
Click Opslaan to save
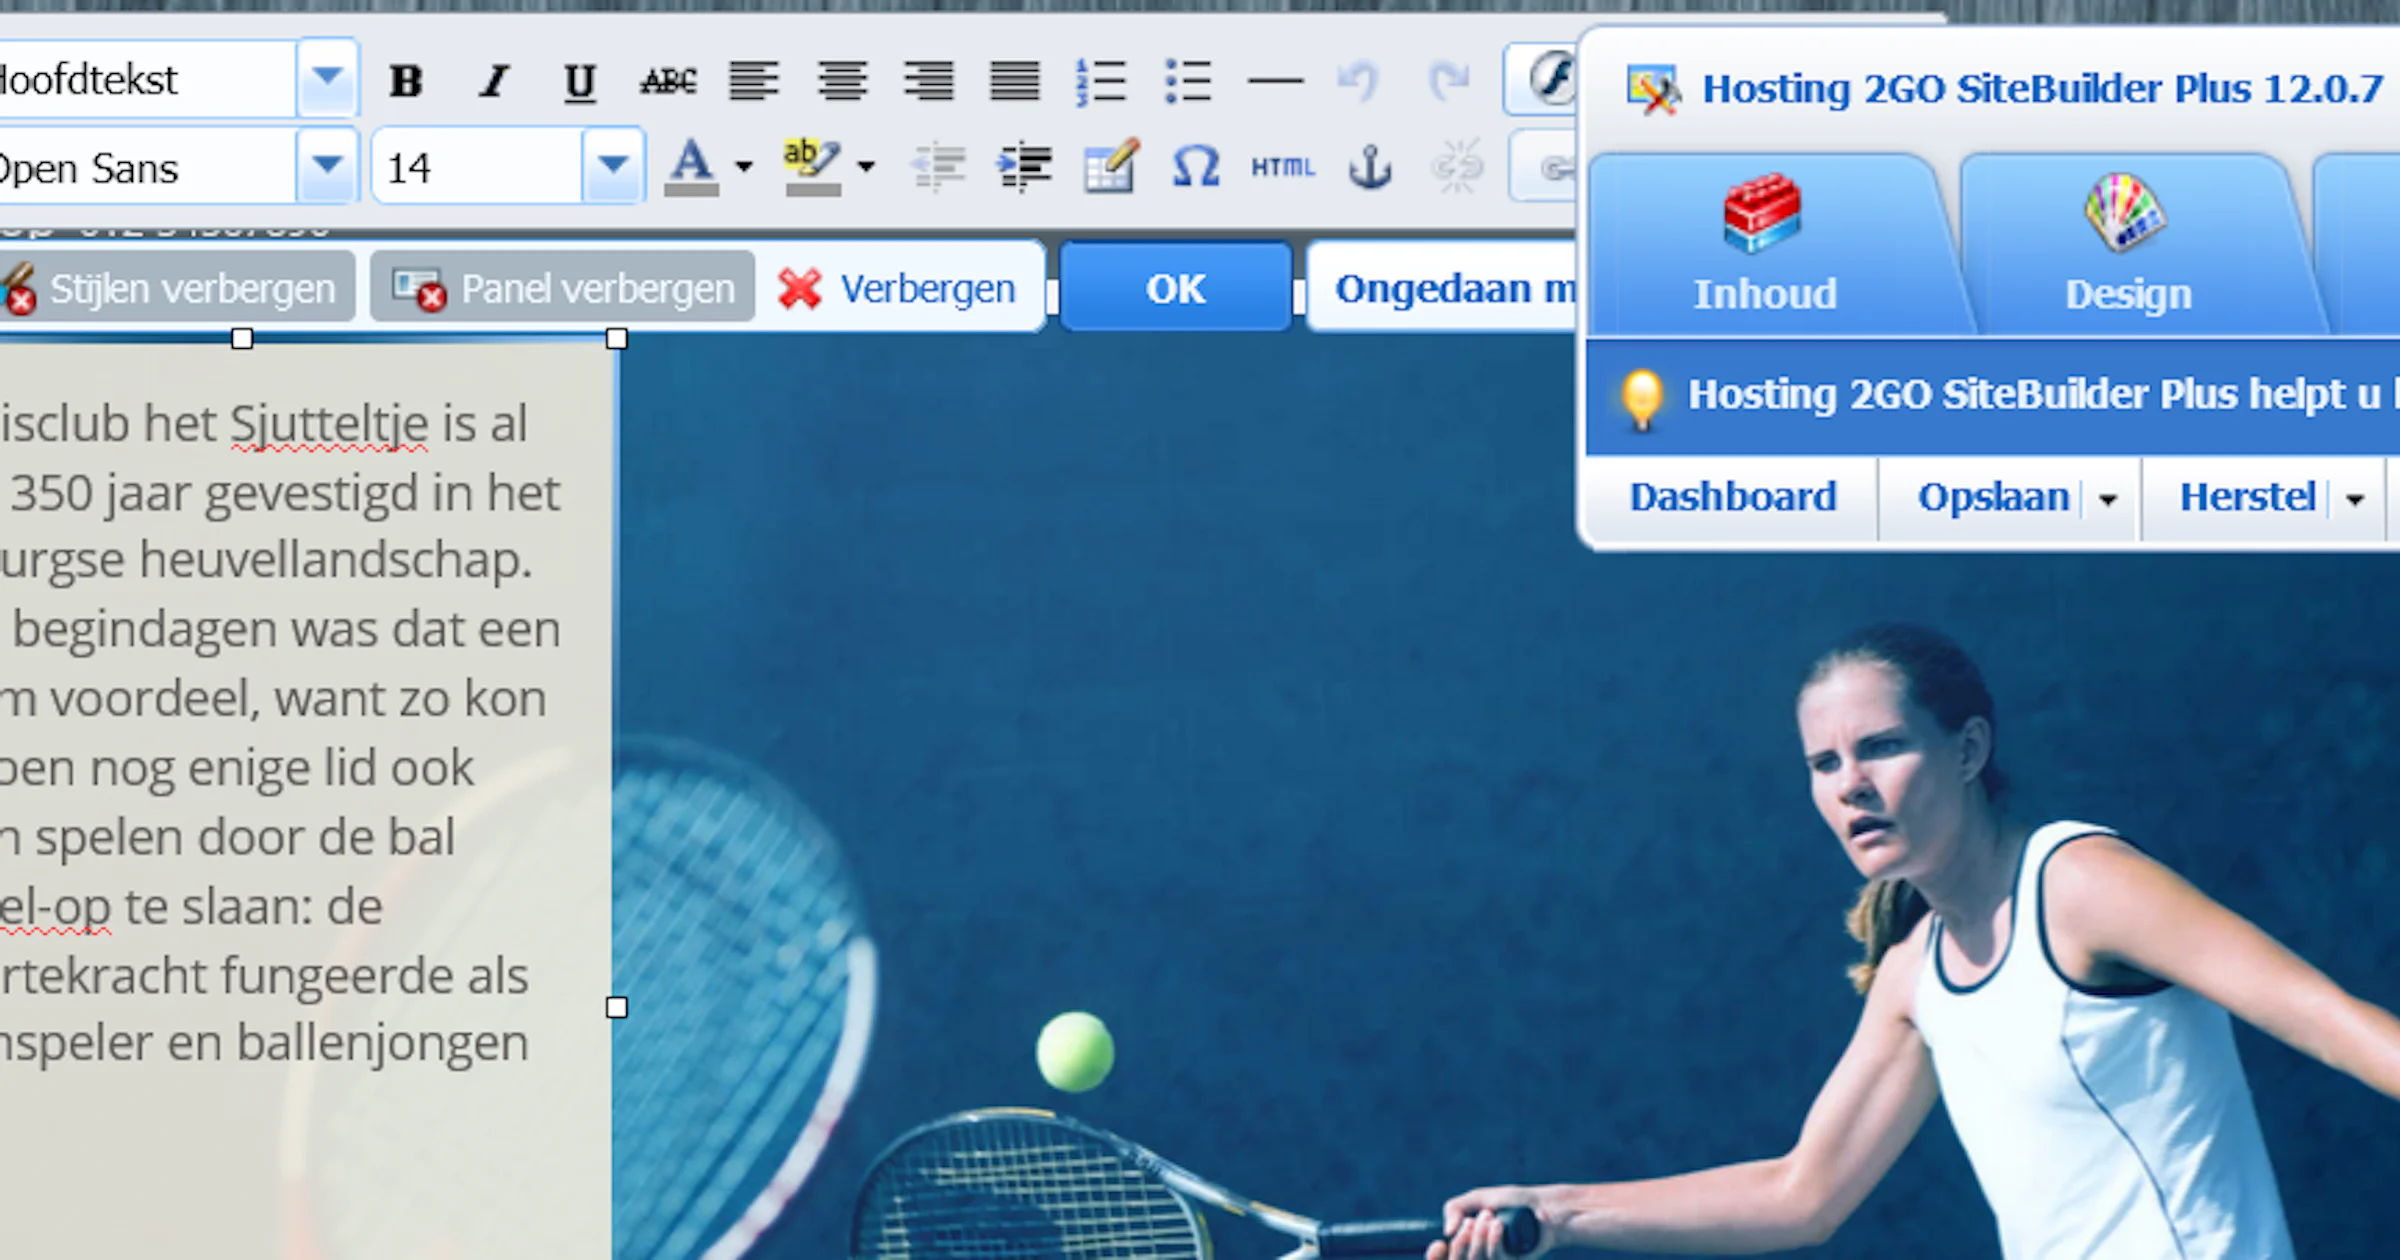[x=1992, y=497]
